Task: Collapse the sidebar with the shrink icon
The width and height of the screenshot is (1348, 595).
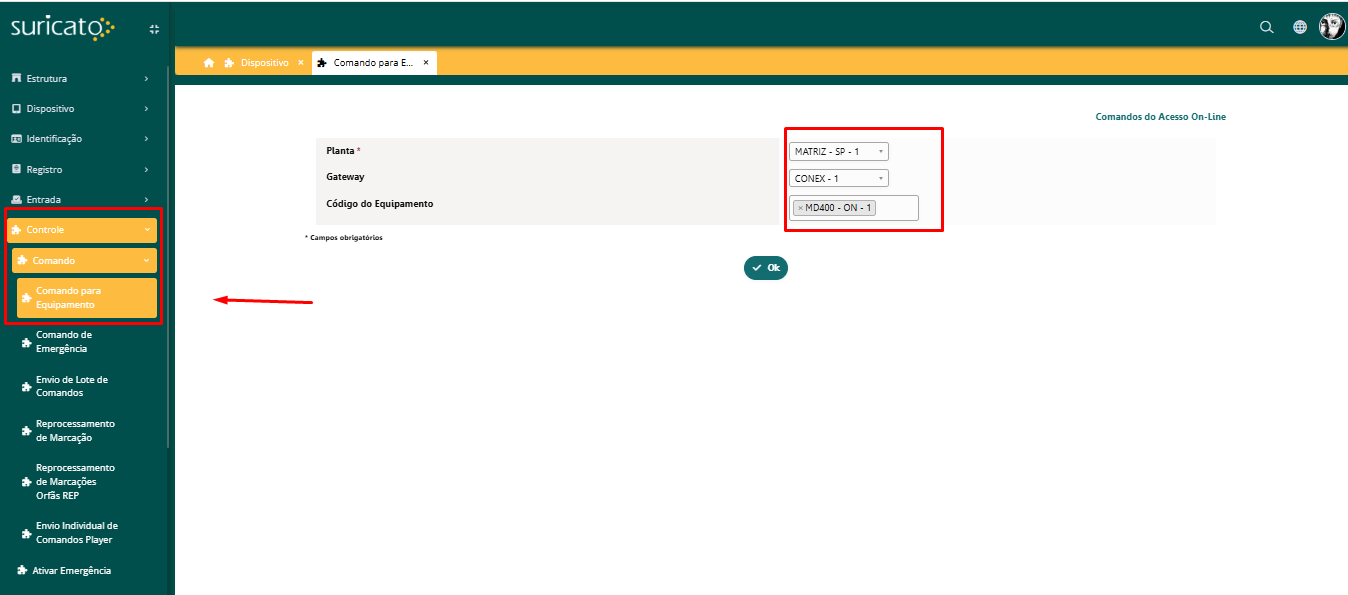Action: tap(154, 29)
